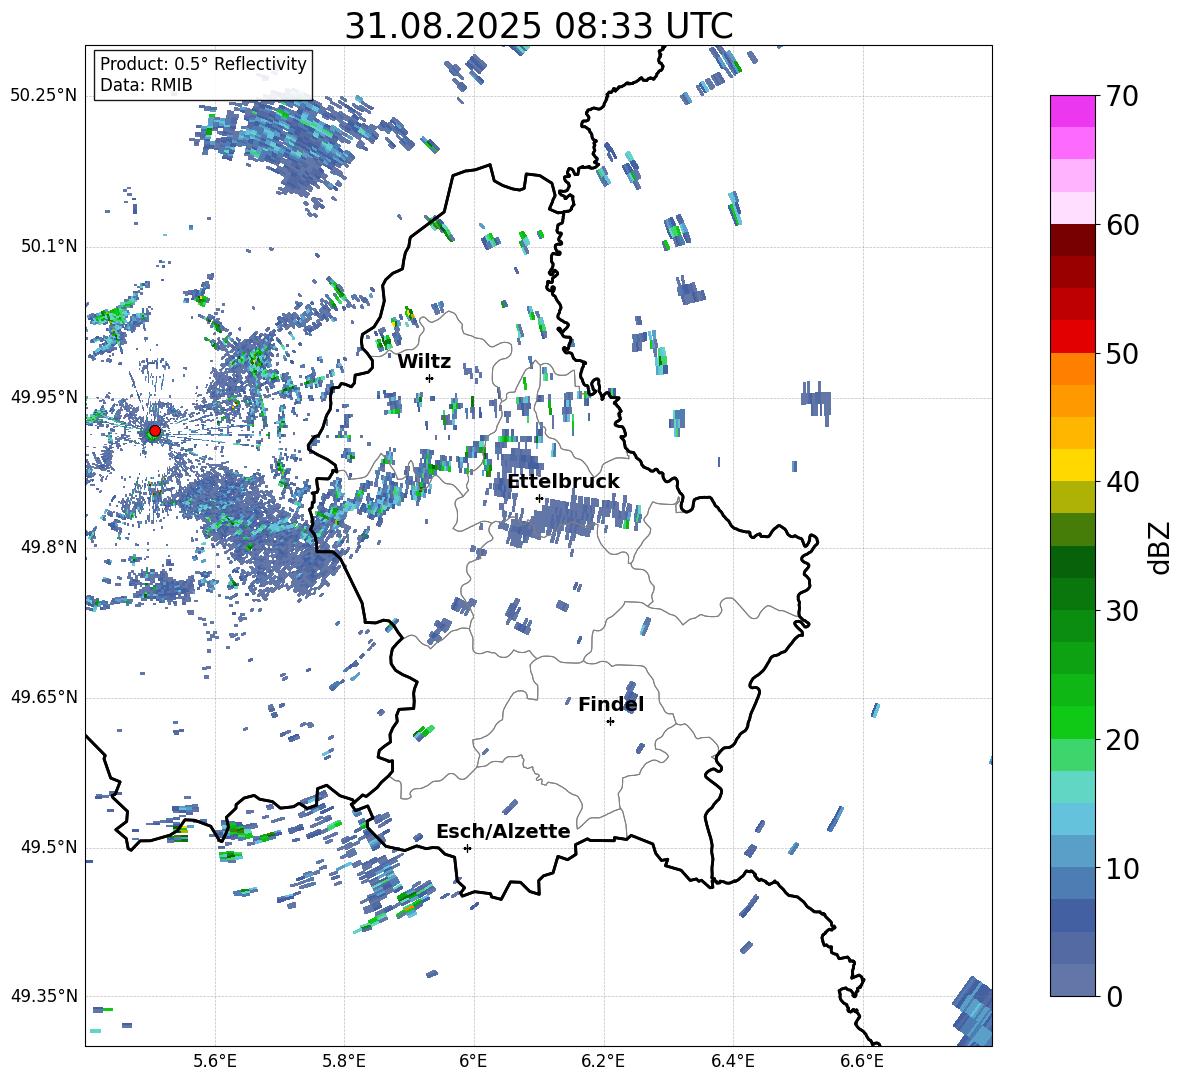Click the colorbar tick label 40
The width and height of the screenshot is (1184, 1081).
[1122, 482]
